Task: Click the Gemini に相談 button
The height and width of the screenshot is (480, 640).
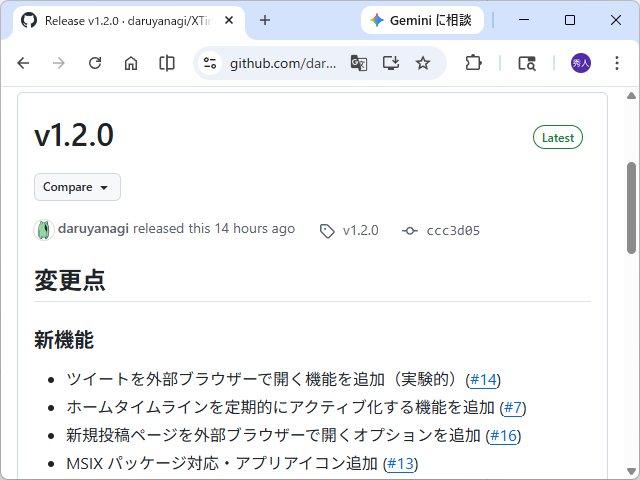Action: pyautogui.click(x=422, y=20)
